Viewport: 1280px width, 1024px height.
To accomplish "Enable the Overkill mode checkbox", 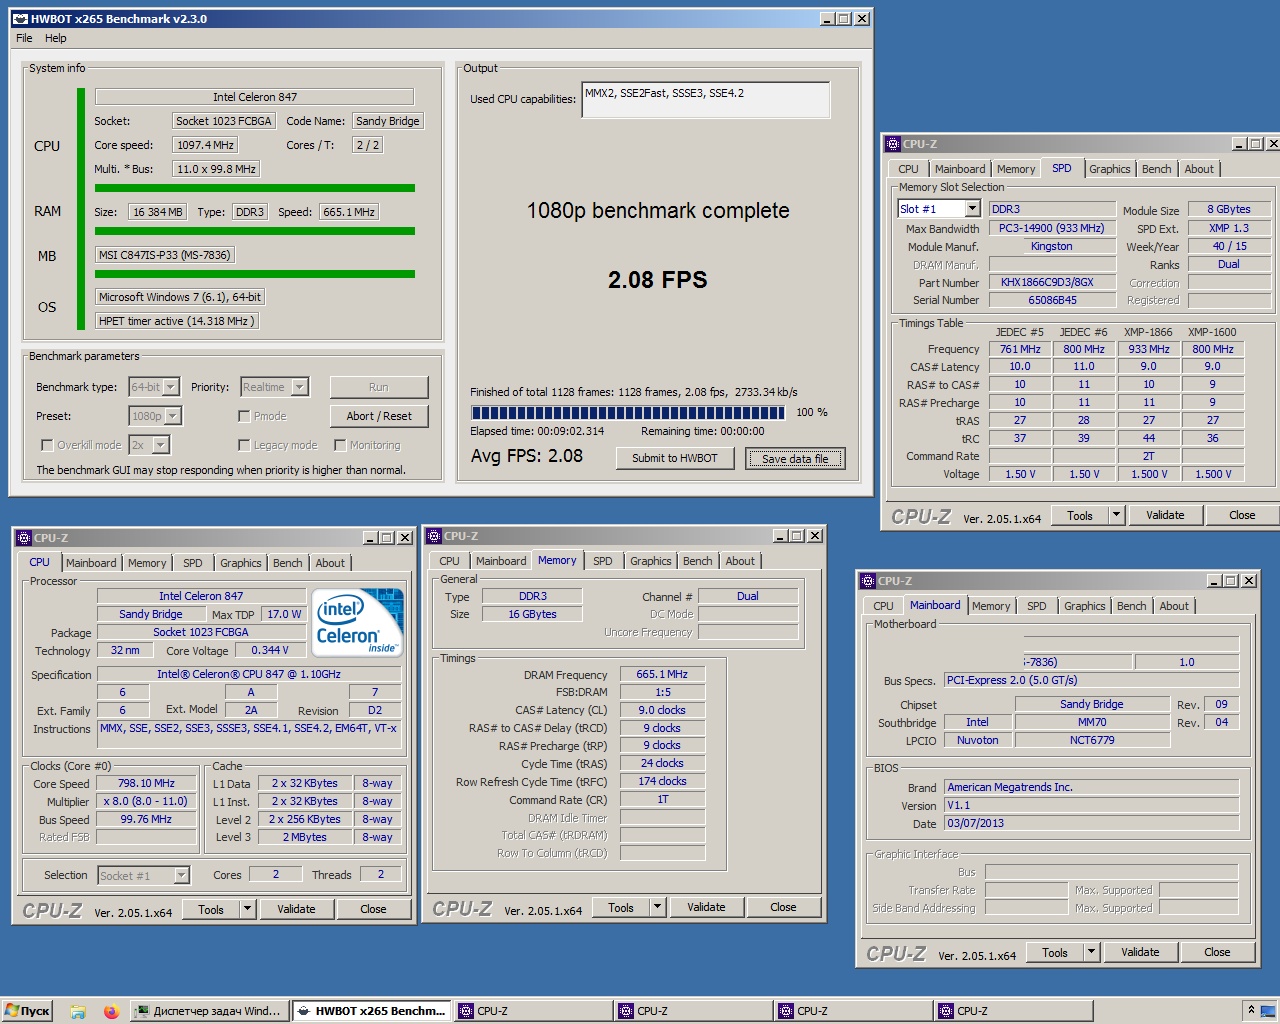I will click(x=47, y=445).
